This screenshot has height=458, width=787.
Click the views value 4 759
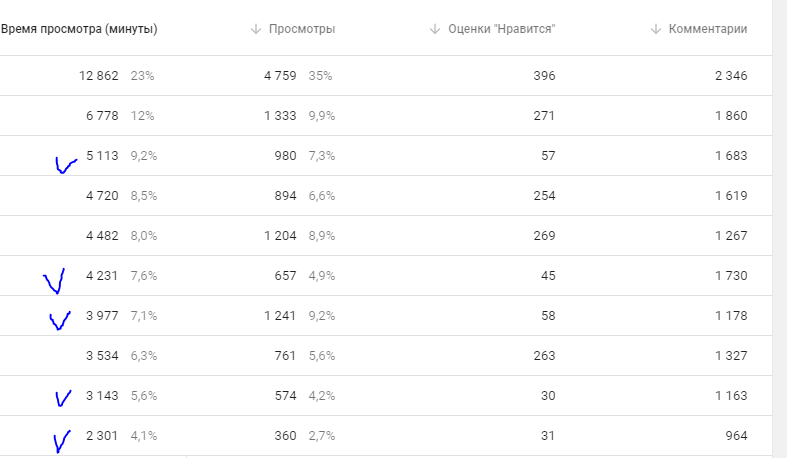pos(280,75)
